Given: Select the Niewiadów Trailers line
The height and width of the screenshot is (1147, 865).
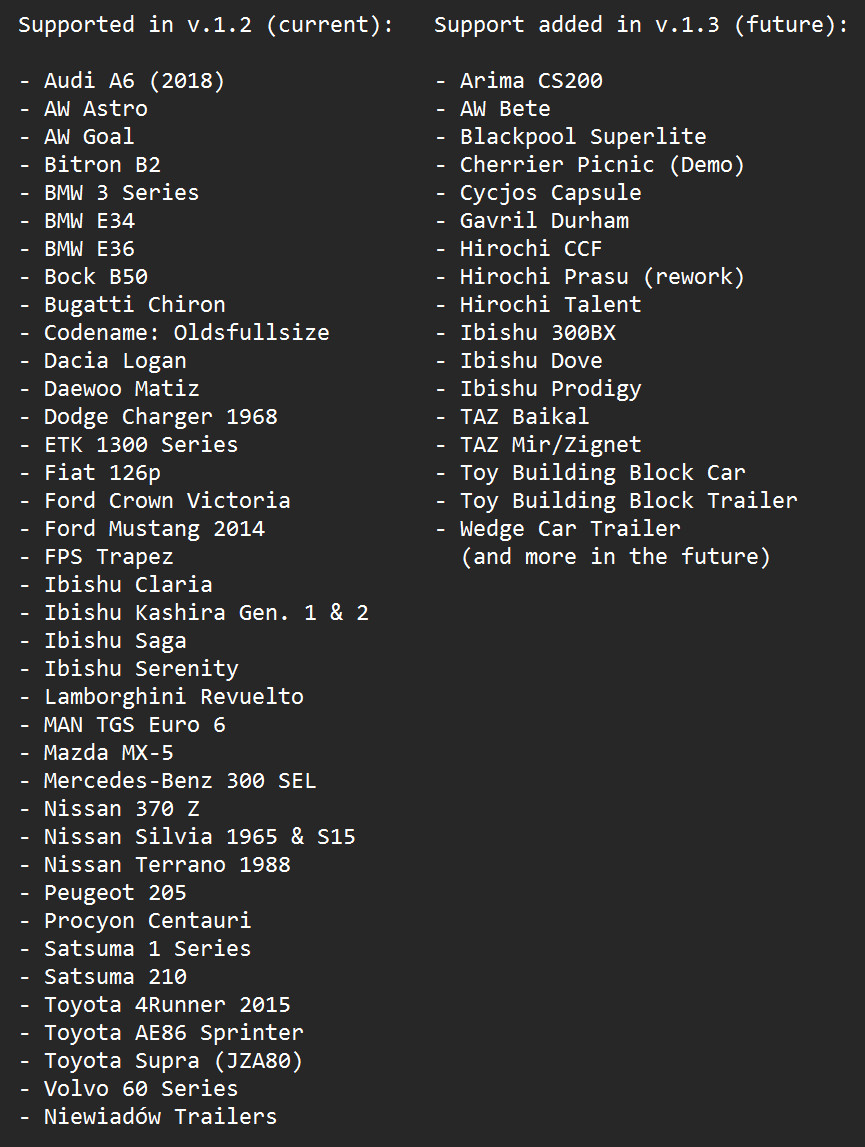Looking at the screenshot, I should tap(160, 1116).
